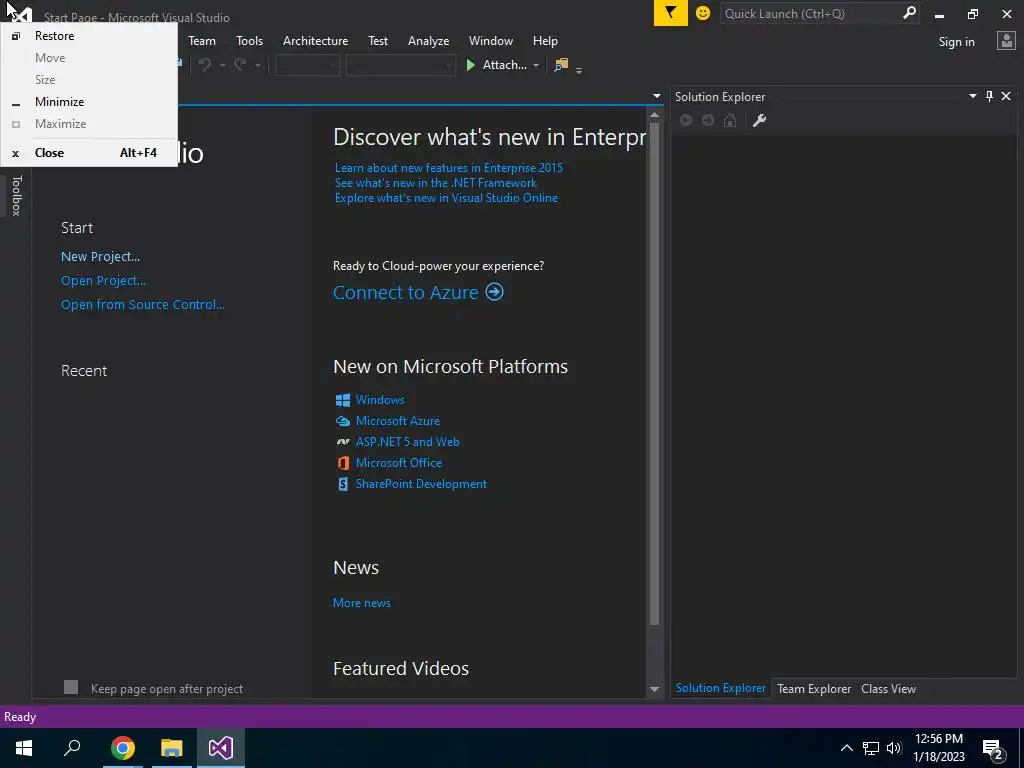Open the Test menu

(378, 40)
